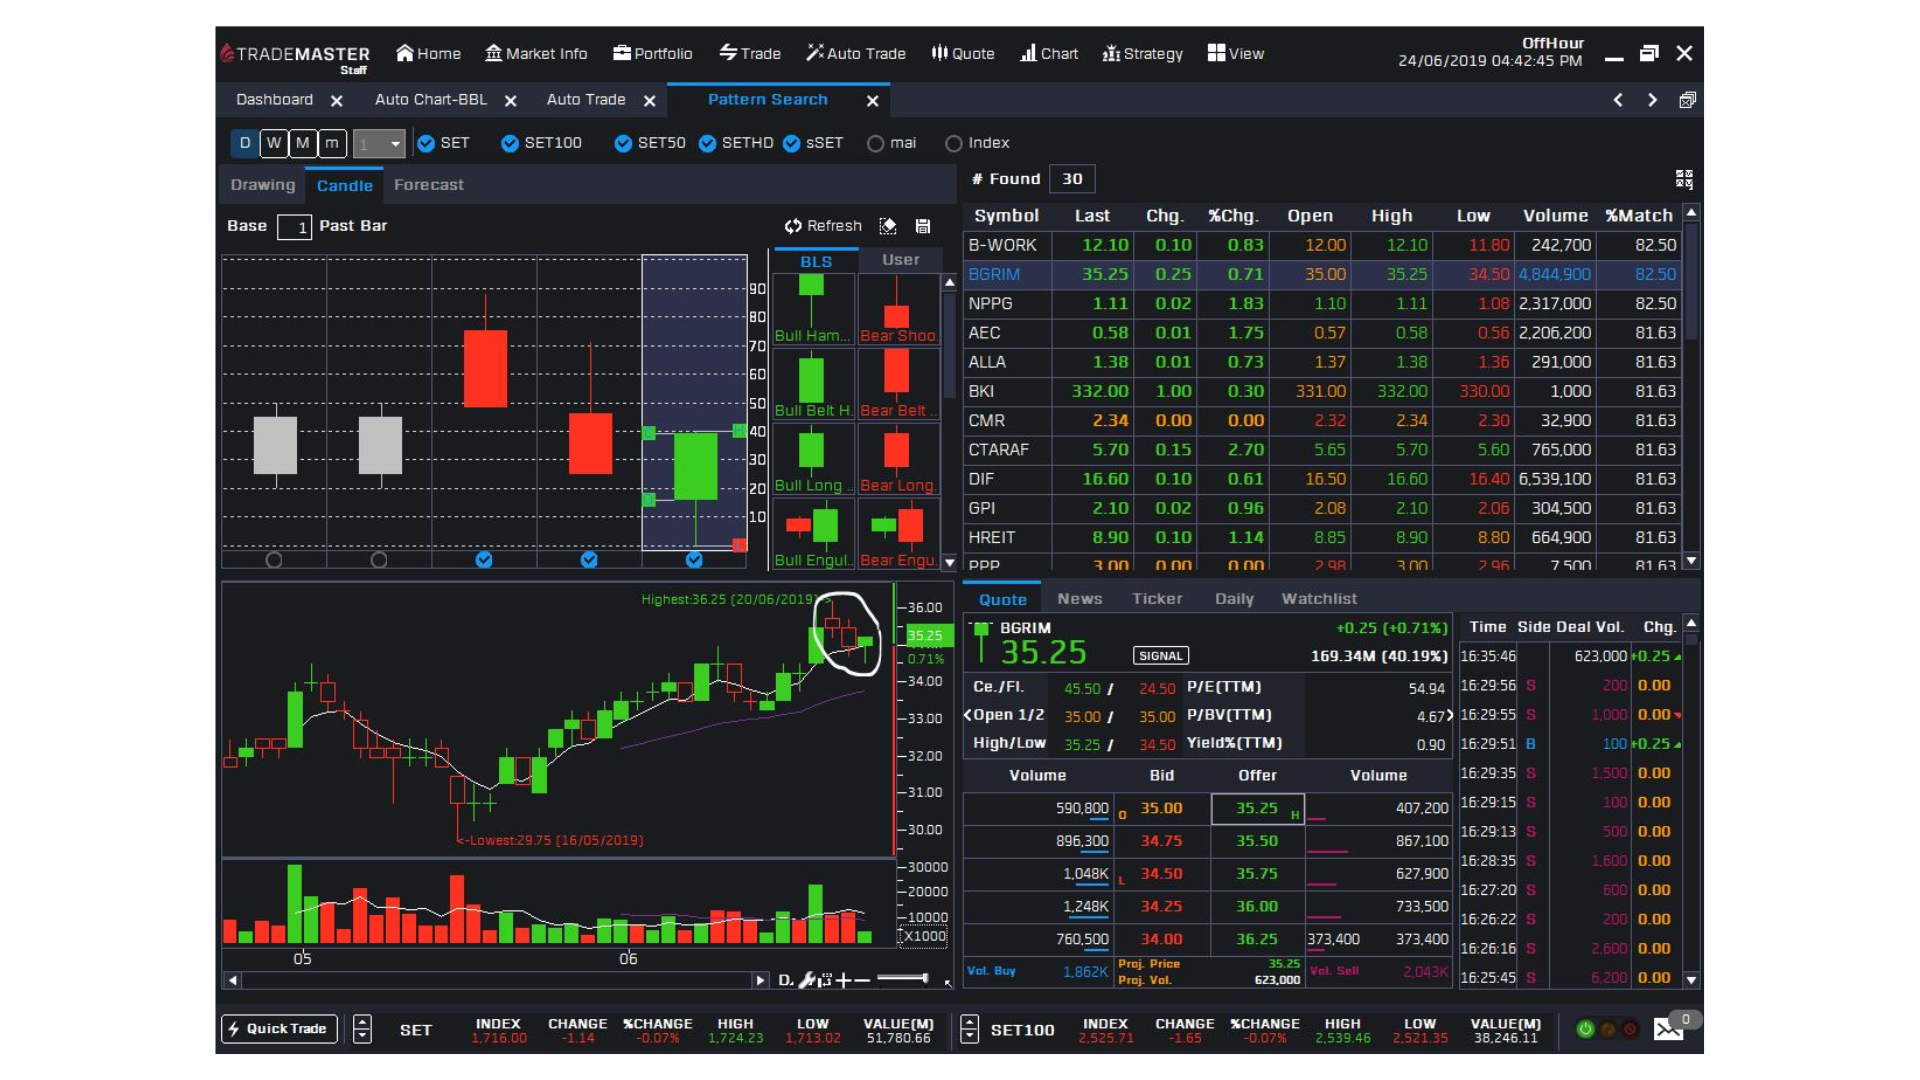Close the Auto Chart-BBL tab
Screen dimensions: 1920x1080
[x=511, y=101]
